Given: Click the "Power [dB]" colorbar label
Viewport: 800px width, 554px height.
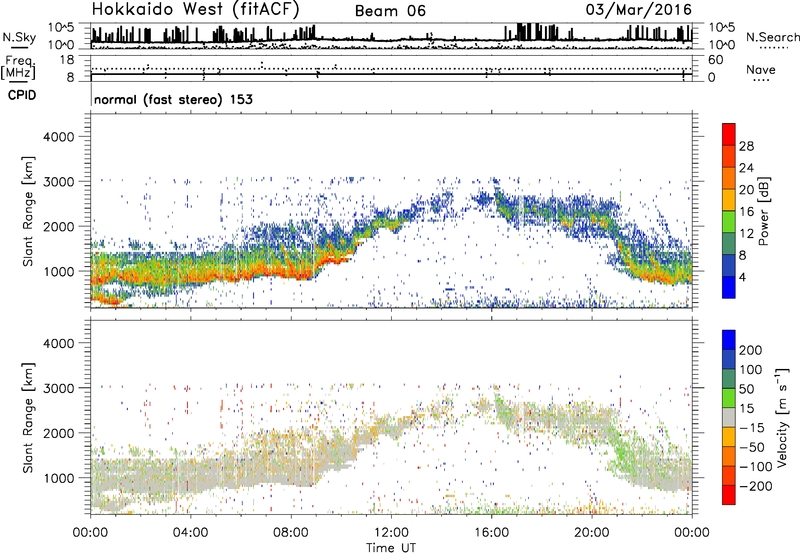Looking at the screenshot, I should tap(763, 211).
